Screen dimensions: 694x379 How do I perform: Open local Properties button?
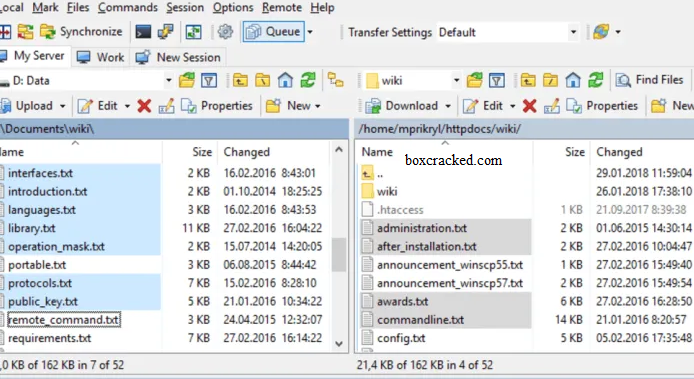[x=216, y=106]
